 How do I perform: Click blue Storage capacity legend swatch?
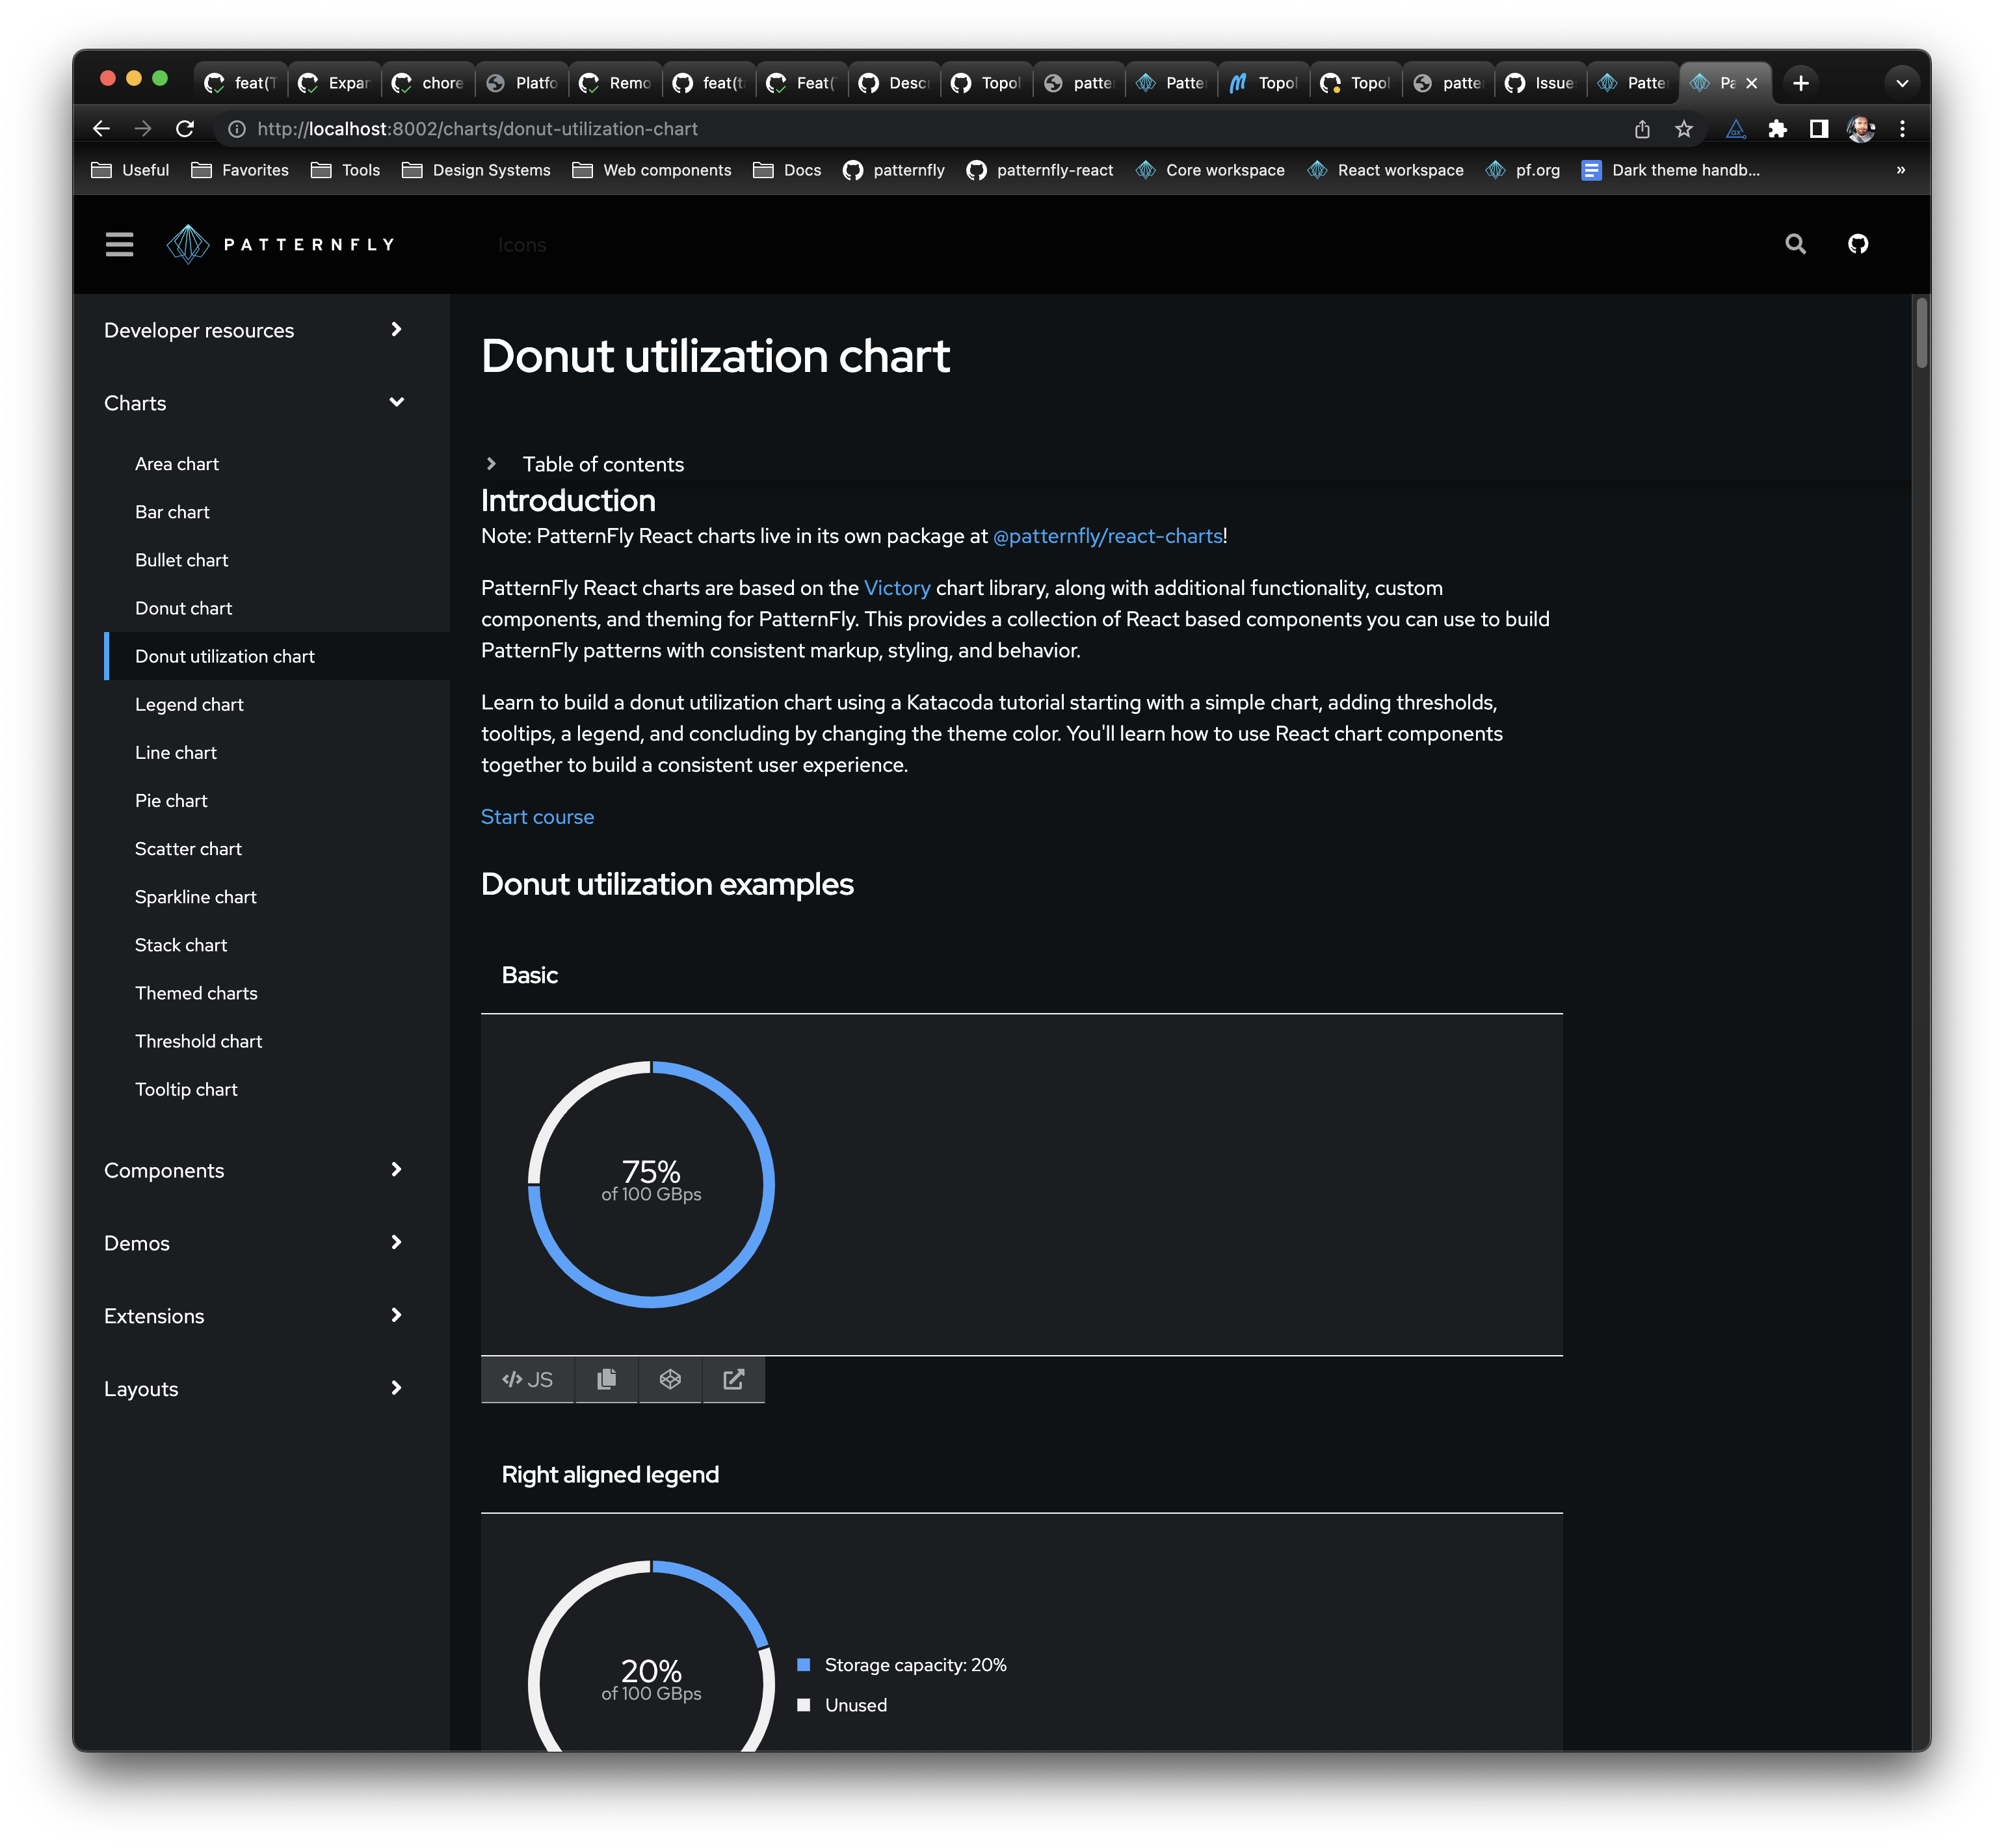803,1665
